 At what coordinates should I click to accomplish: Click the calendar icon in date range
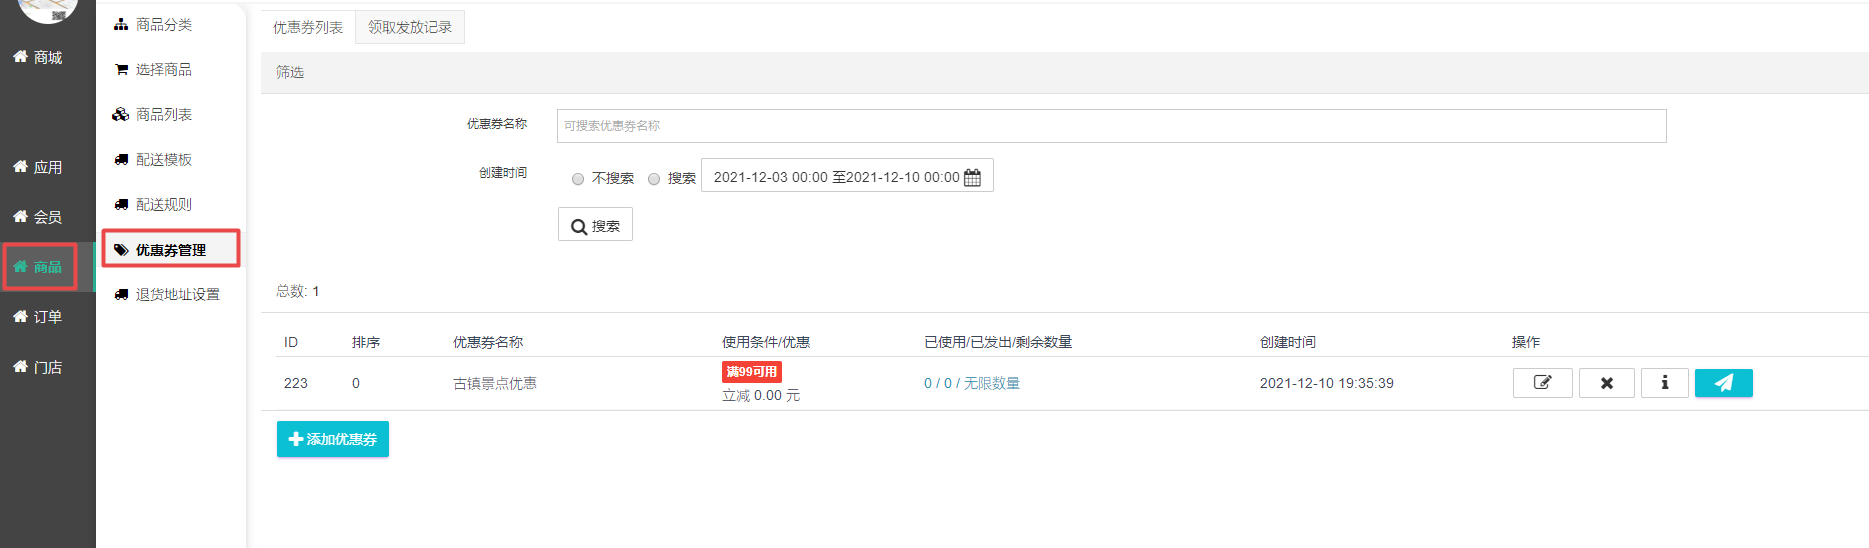(x=972, y=177)
